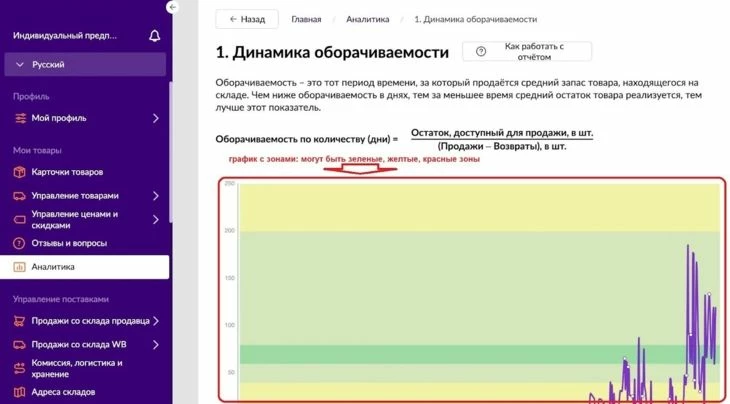Open Адреса складов menu item

tap(63, 392)
